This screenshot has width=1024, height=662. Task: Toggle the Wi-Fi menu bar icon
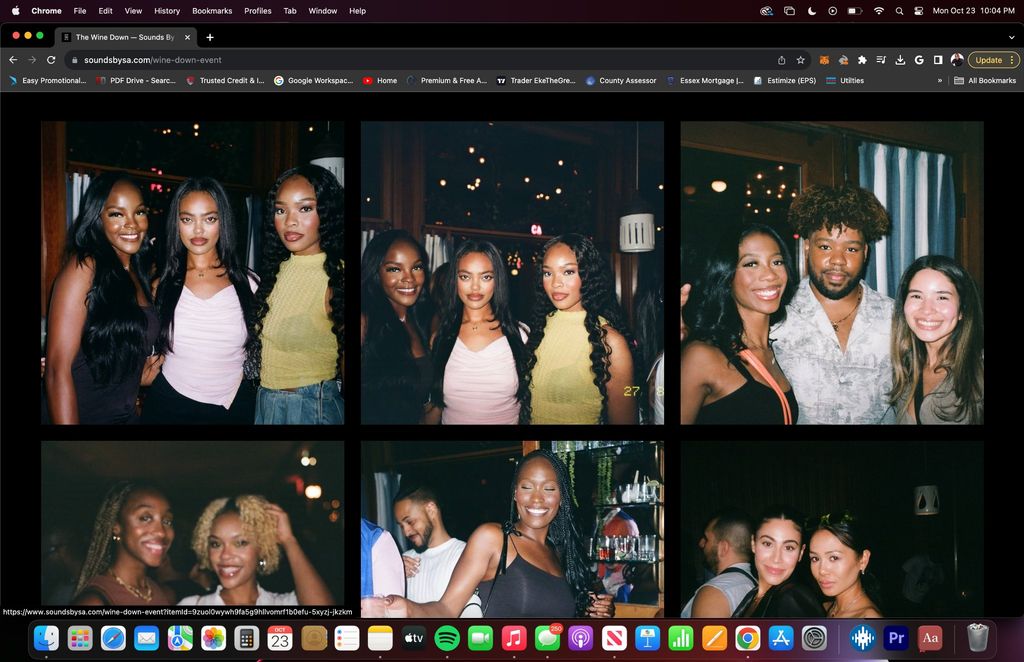point(879,11)
